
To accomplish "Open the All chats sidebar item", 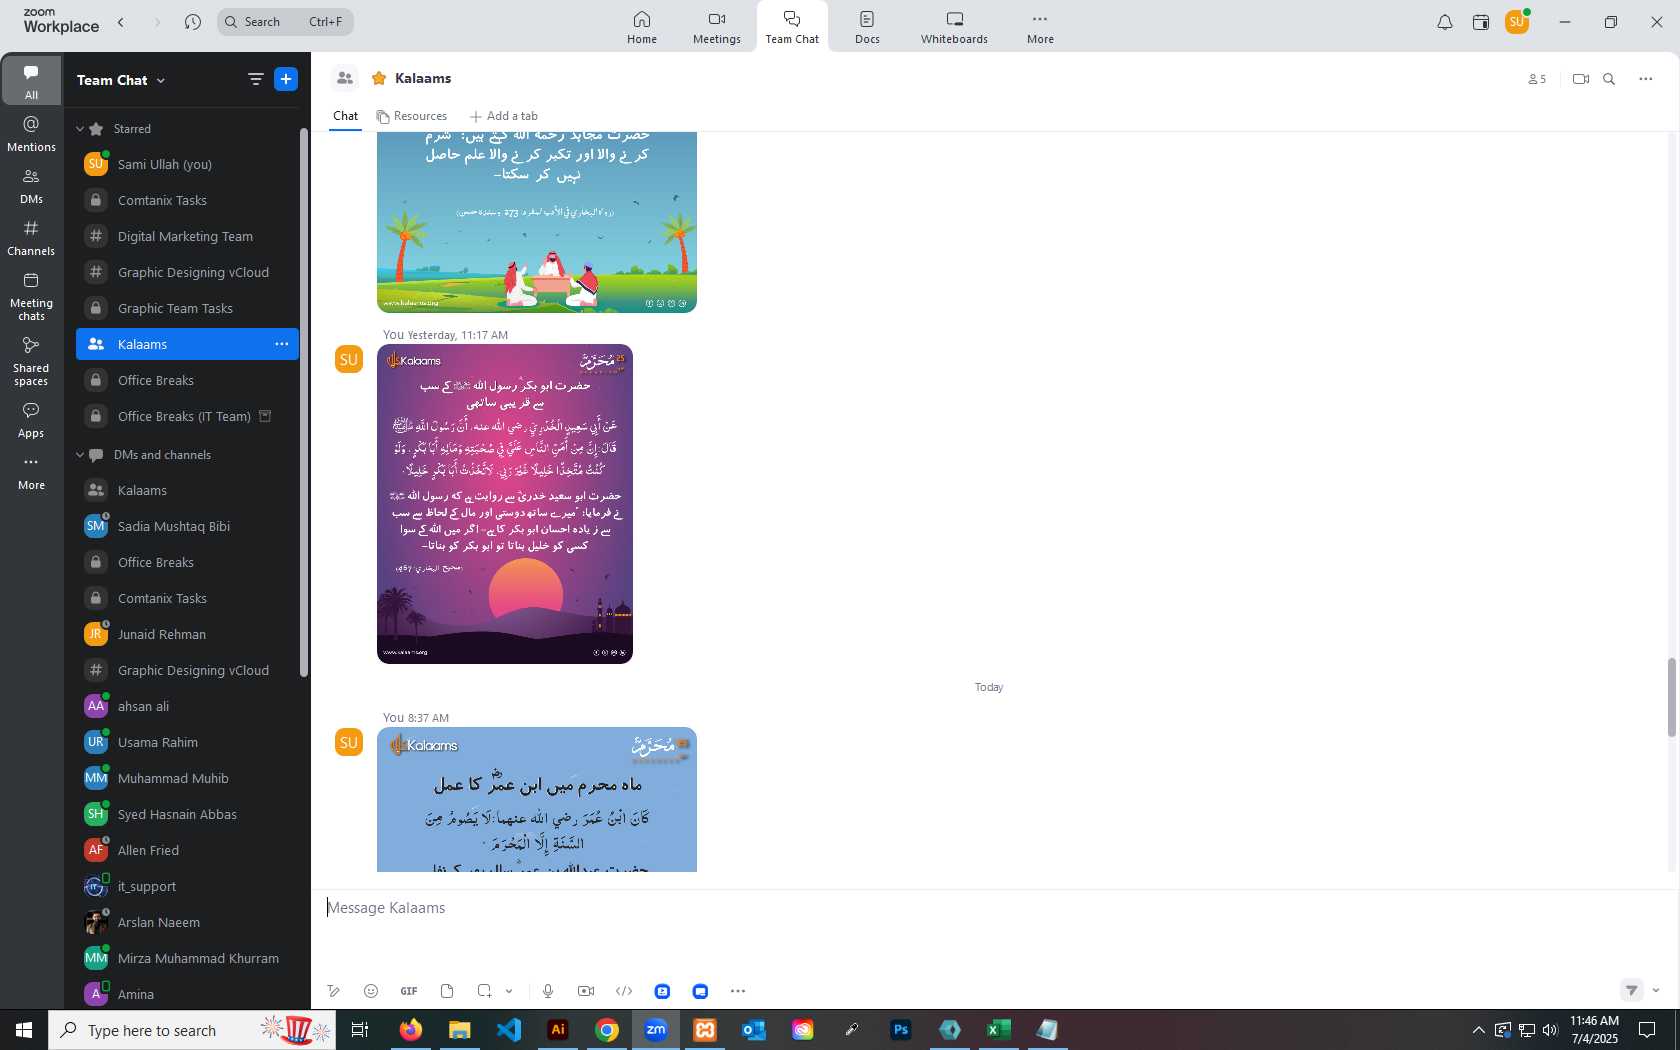I will tap(31, 81).
